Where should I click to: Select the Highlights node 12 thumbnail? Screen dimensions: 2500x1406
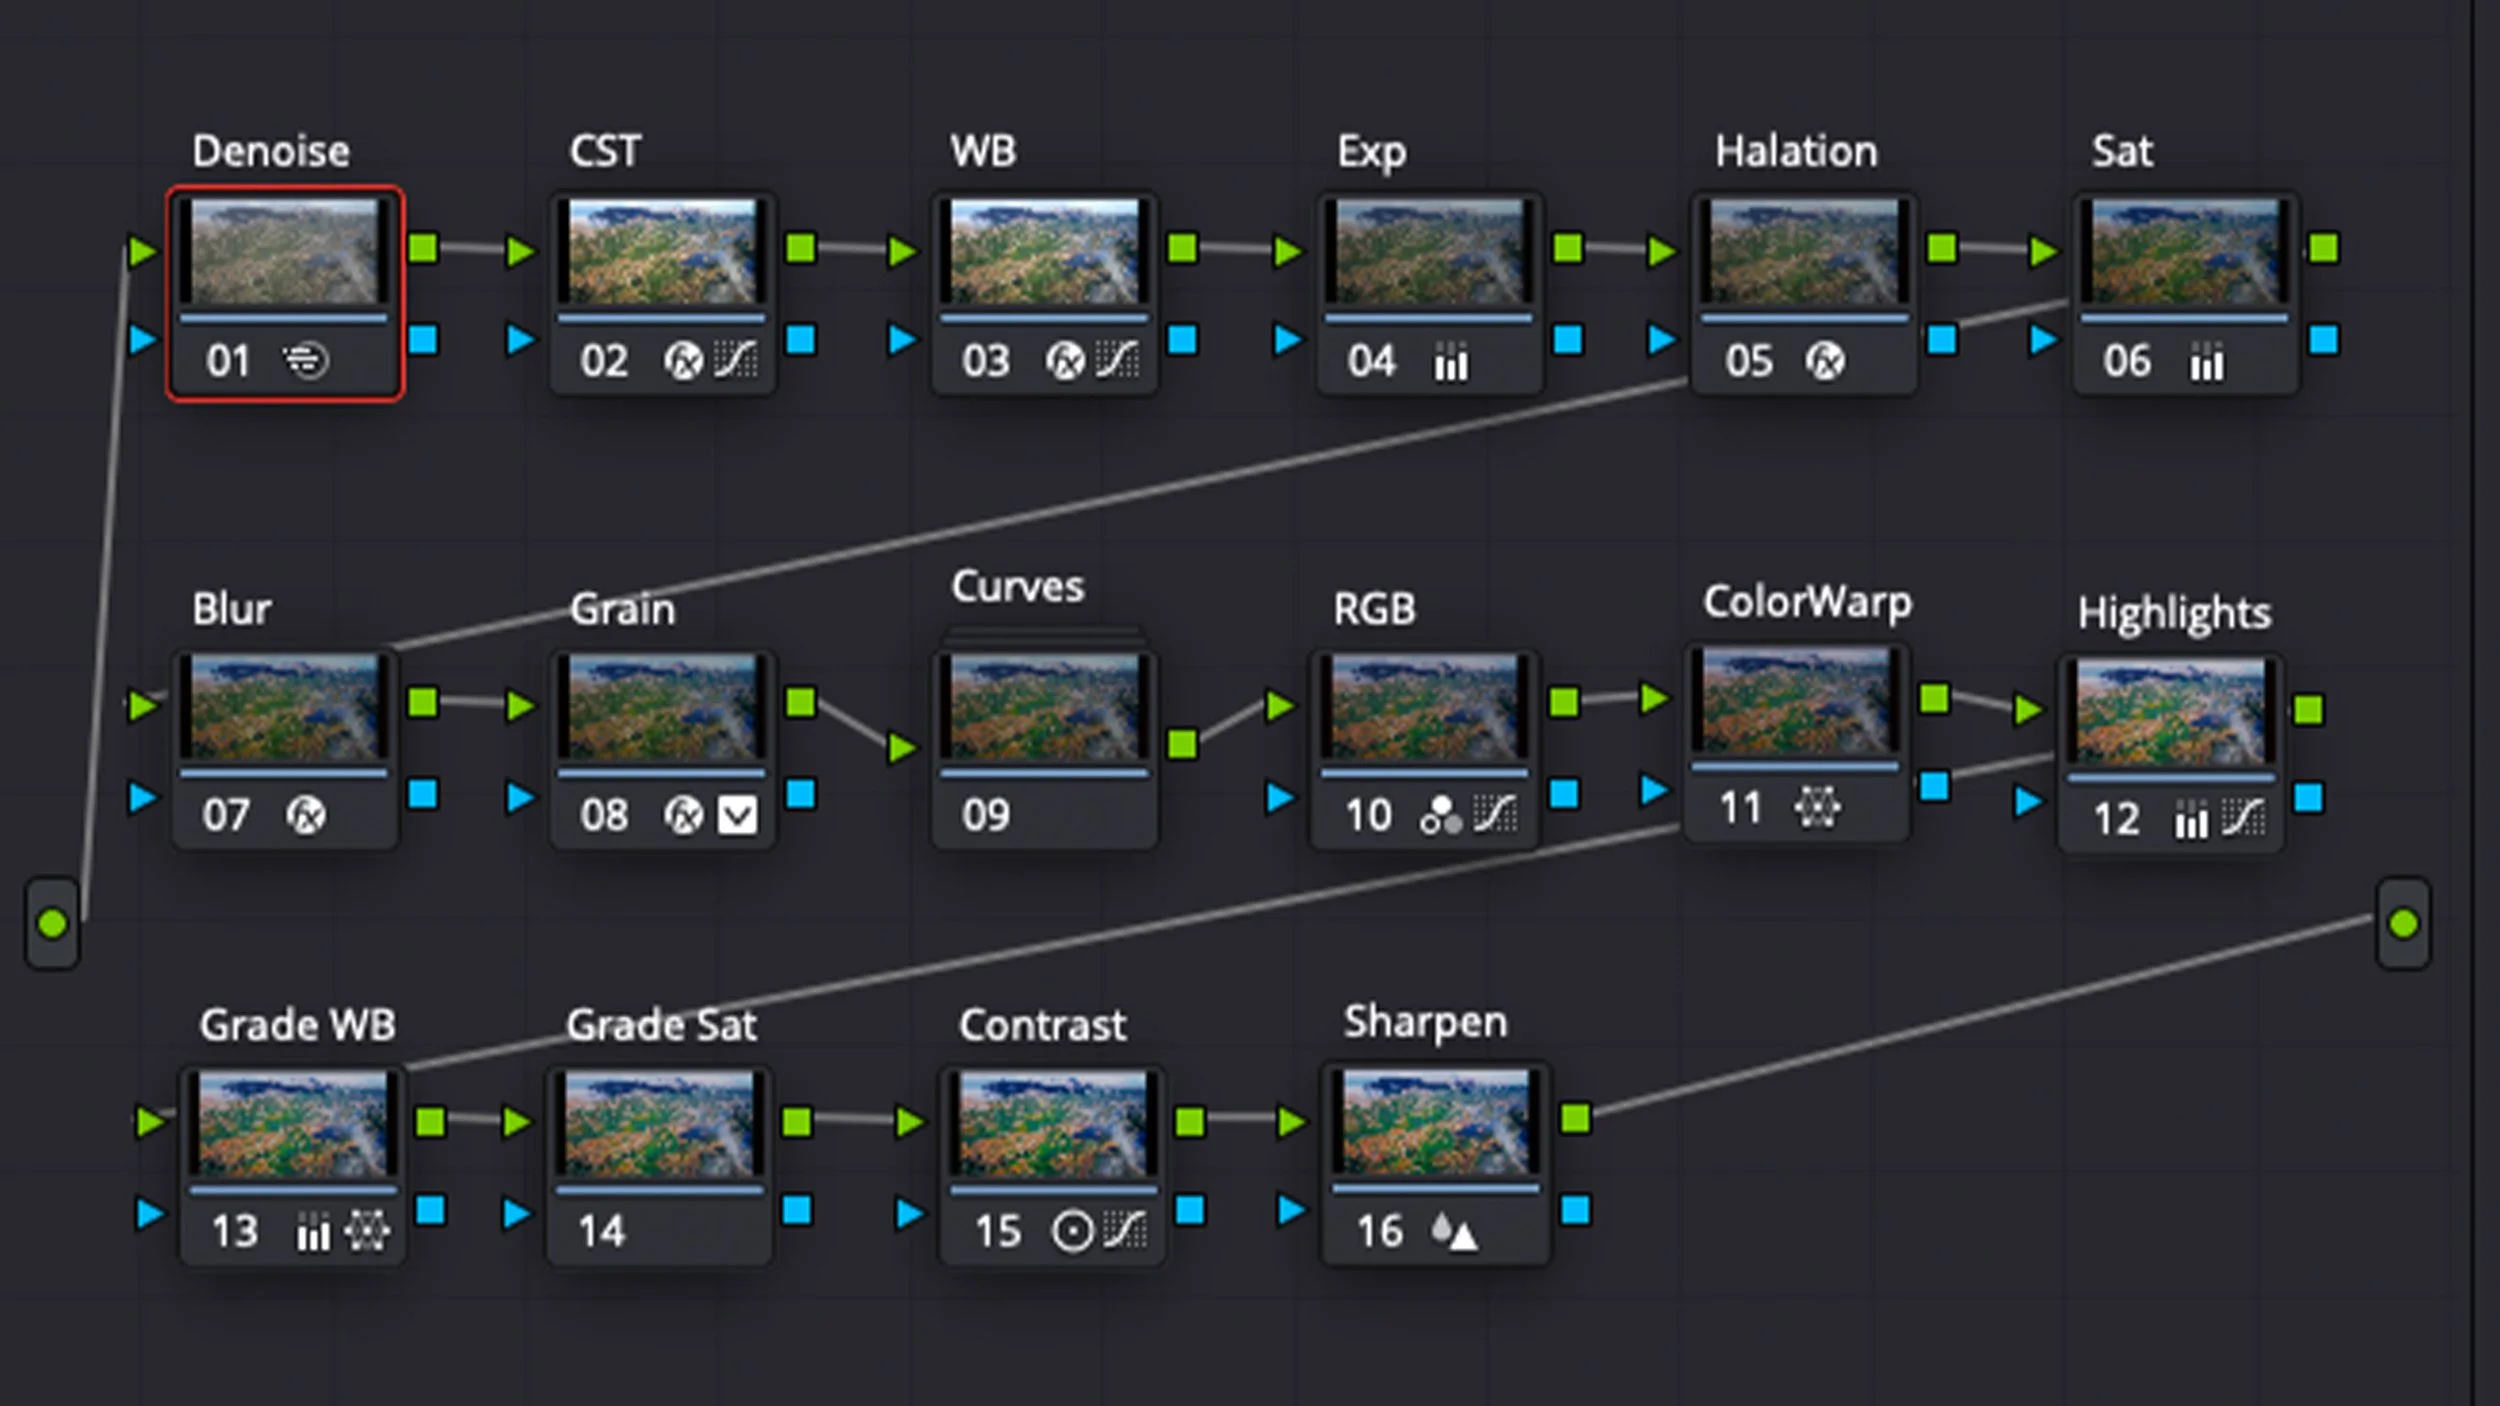click(2171, 712)
